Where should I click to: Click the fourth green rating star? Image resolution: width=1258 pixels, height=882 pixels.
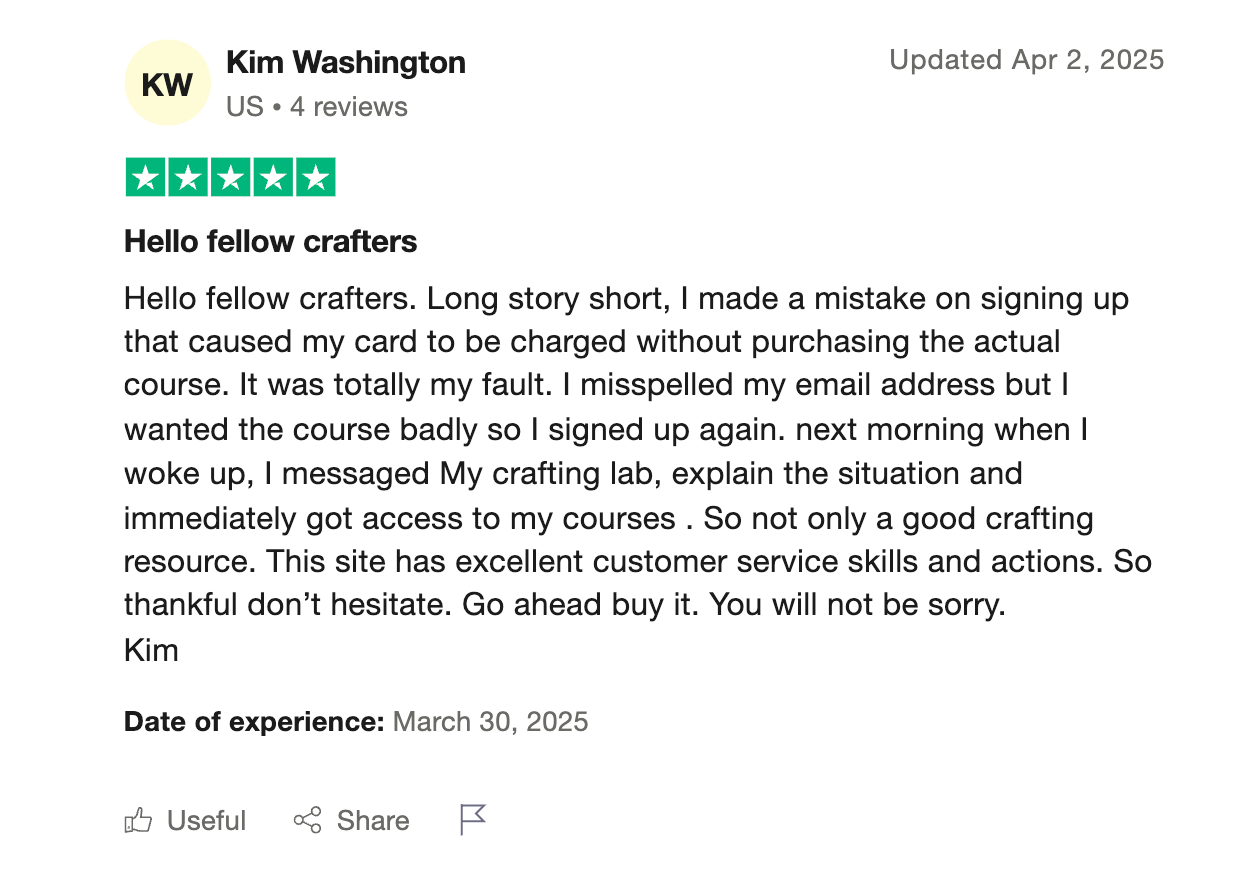[x=272, y=178]
